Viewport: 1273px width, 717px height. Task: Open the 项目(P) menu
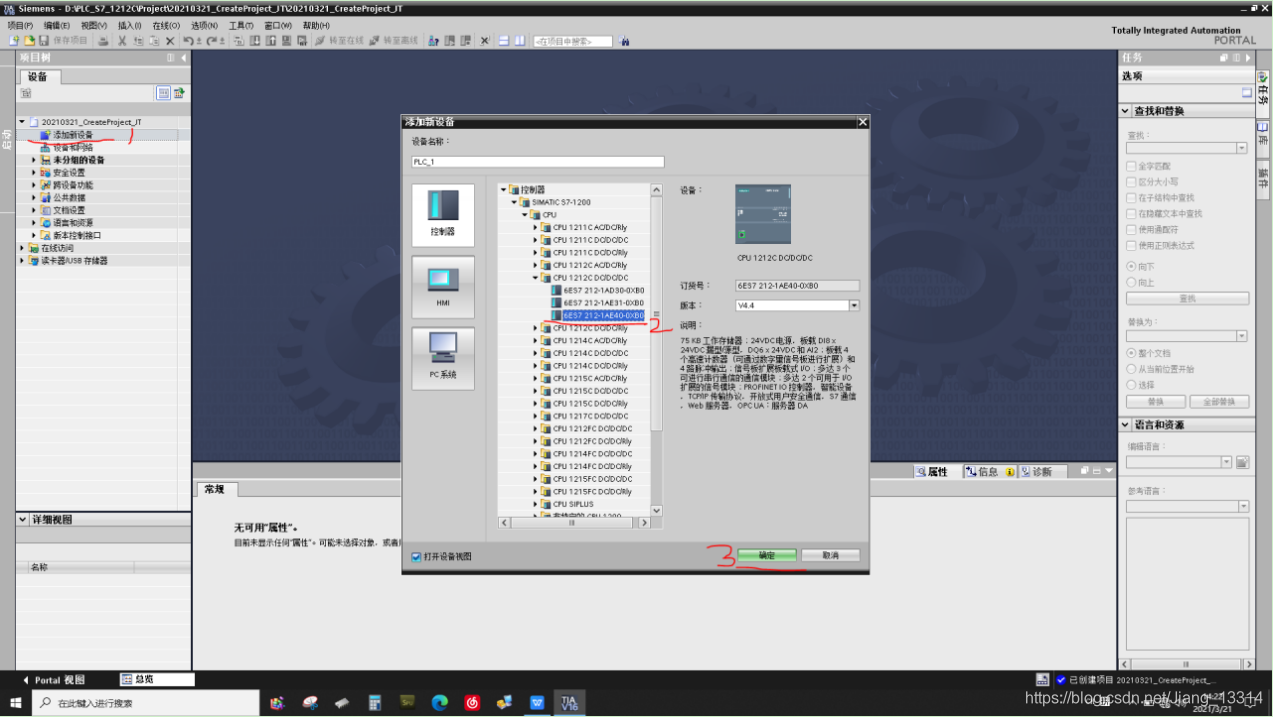point(20,25)
